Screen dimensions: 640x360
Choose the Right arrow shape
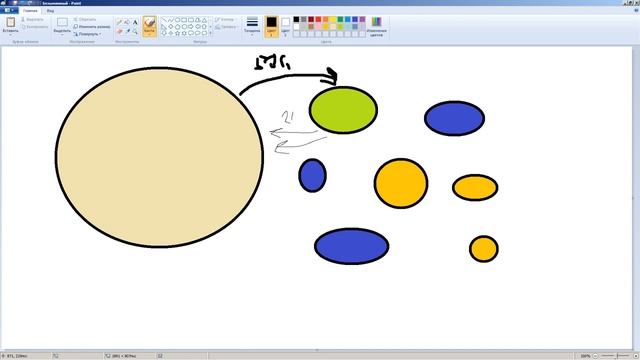pos(191,27)
